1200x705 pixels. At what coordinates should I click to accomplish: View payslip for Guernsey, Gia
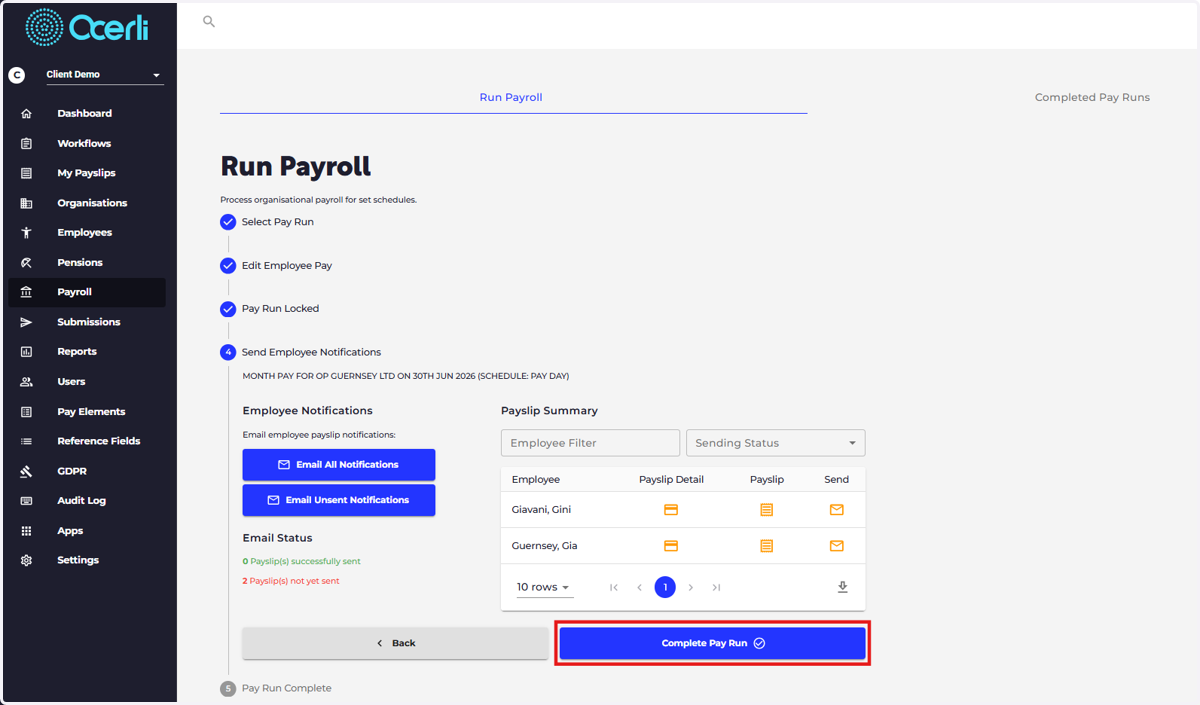click(x=767, y=546)
